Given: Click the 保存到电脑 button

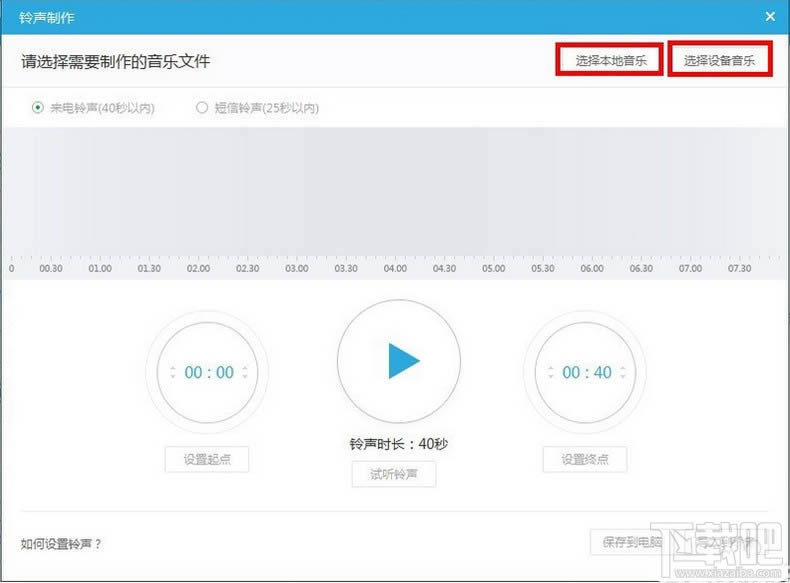Looking at the screenshot, I should (632, 542).
